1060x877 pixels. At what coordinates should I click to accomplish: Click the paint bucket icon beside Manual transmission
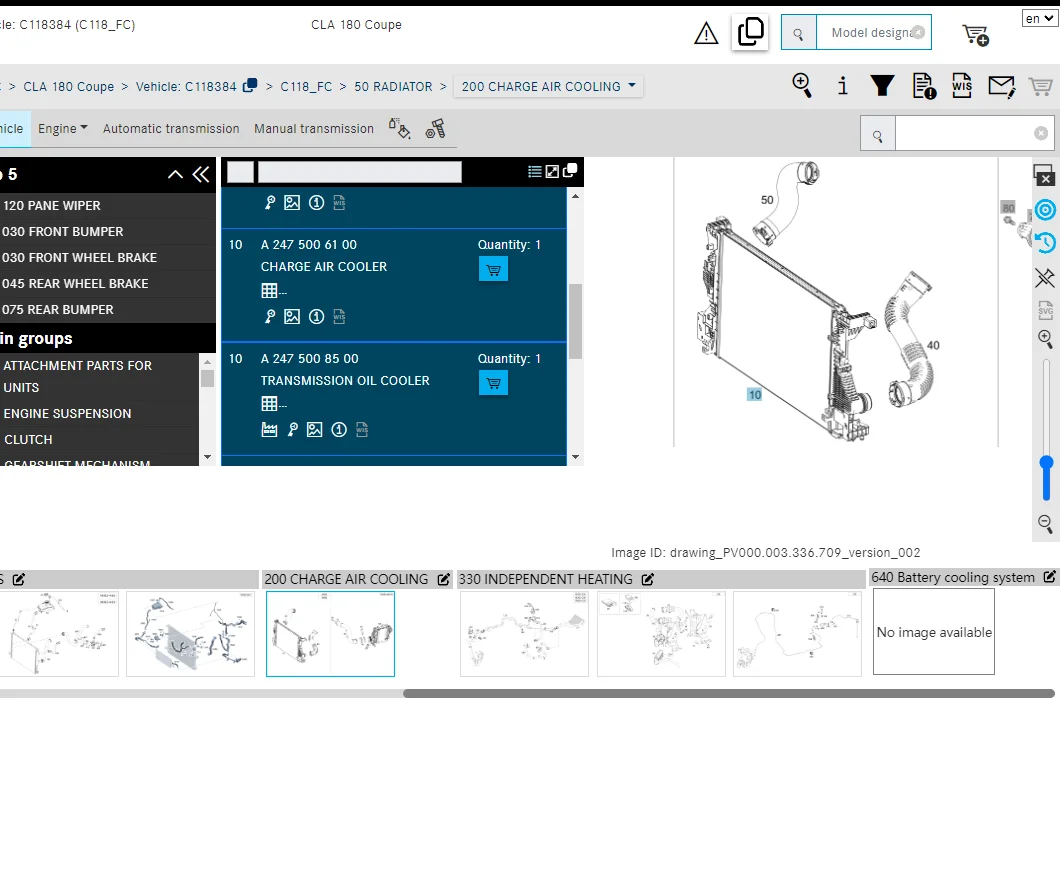(x=400, y=128)
